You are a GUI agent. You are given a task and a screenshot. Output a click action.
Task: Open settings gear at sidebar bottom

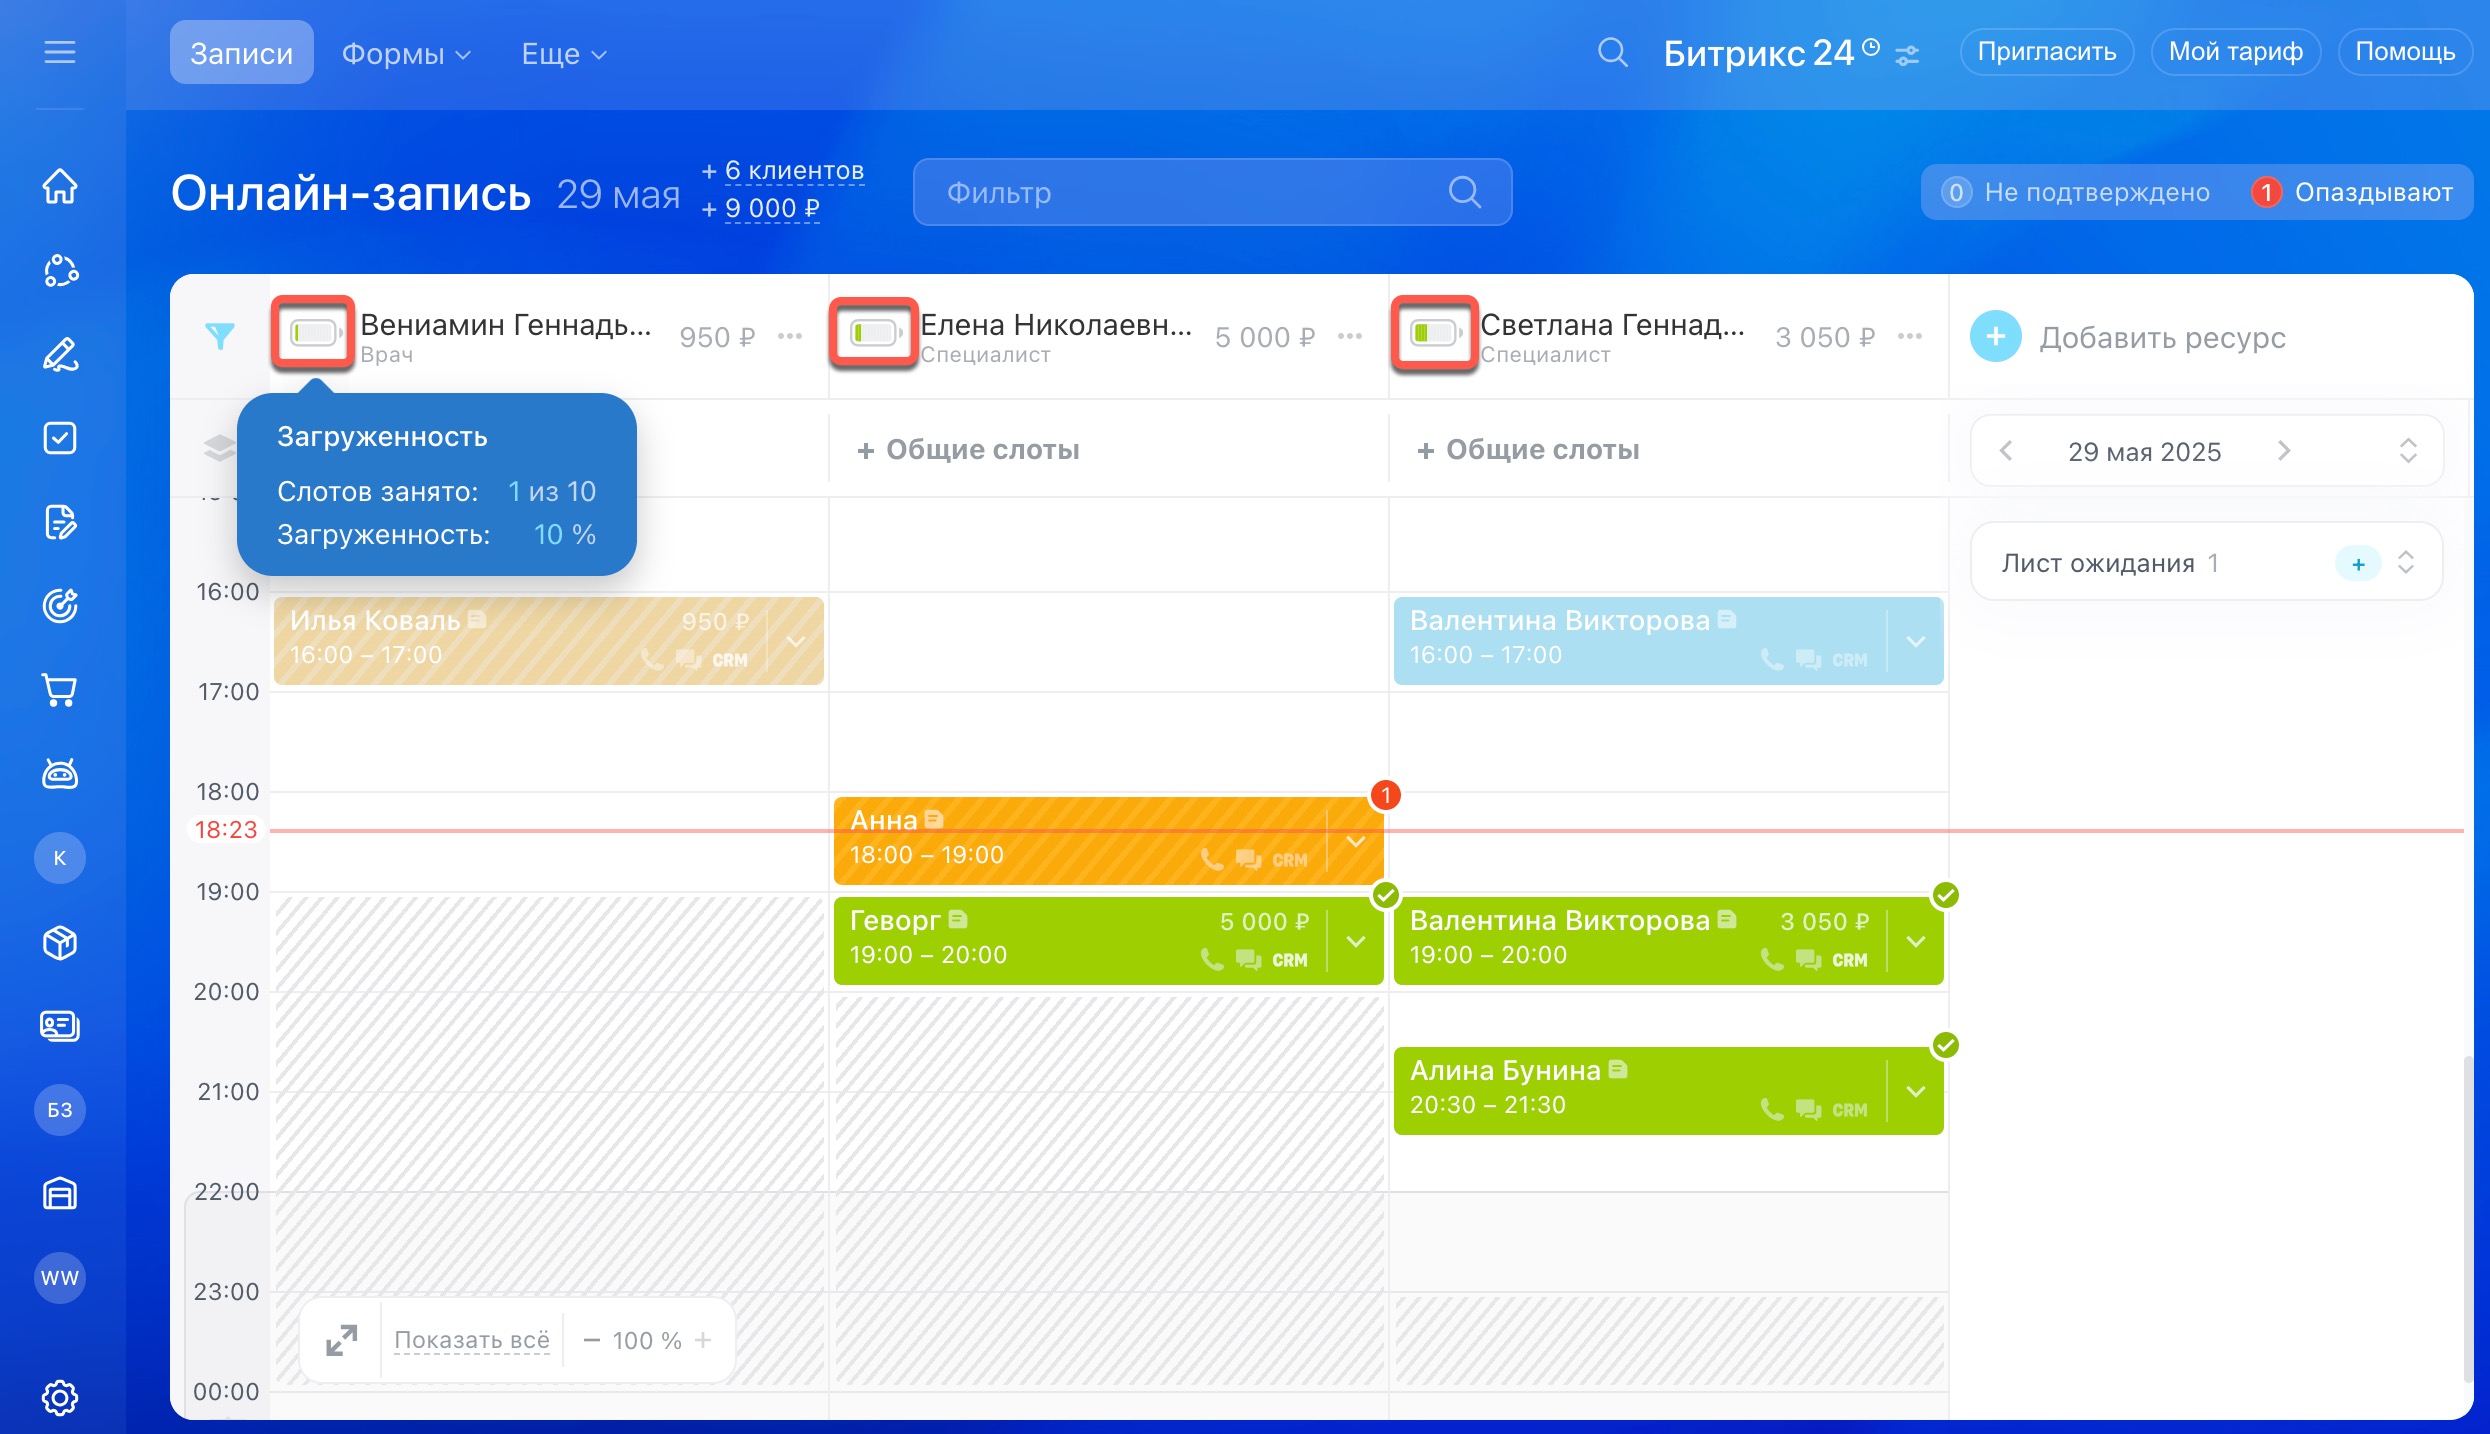[x=60, y=1397]
